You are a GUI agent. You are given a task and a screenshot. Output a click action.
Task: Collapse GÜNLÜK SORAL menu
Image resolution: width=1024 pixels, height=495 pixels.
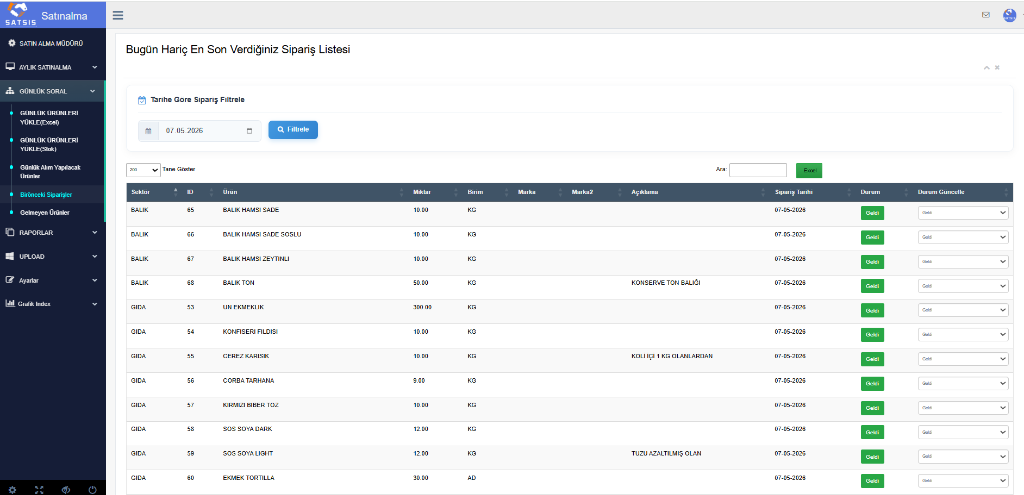(95, 91)
